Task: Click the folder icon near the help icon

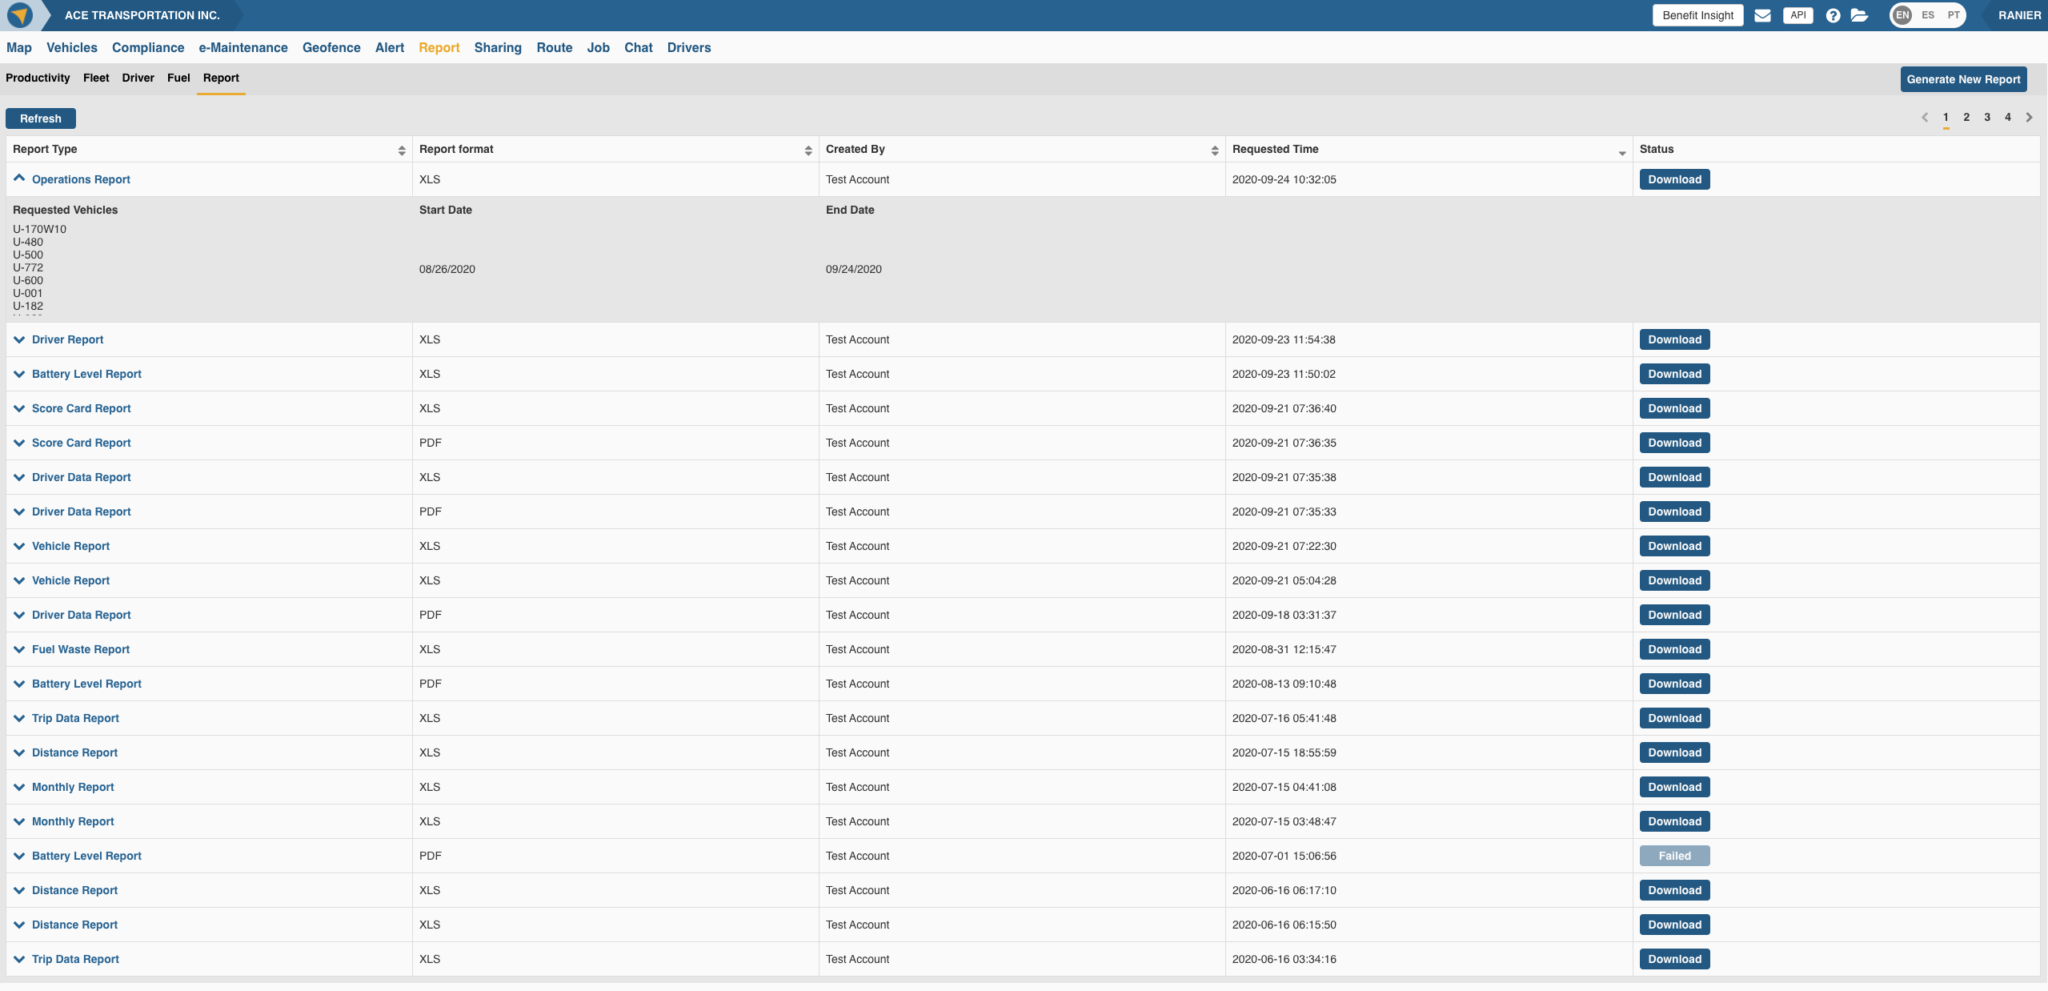Action: [1862, 15]
